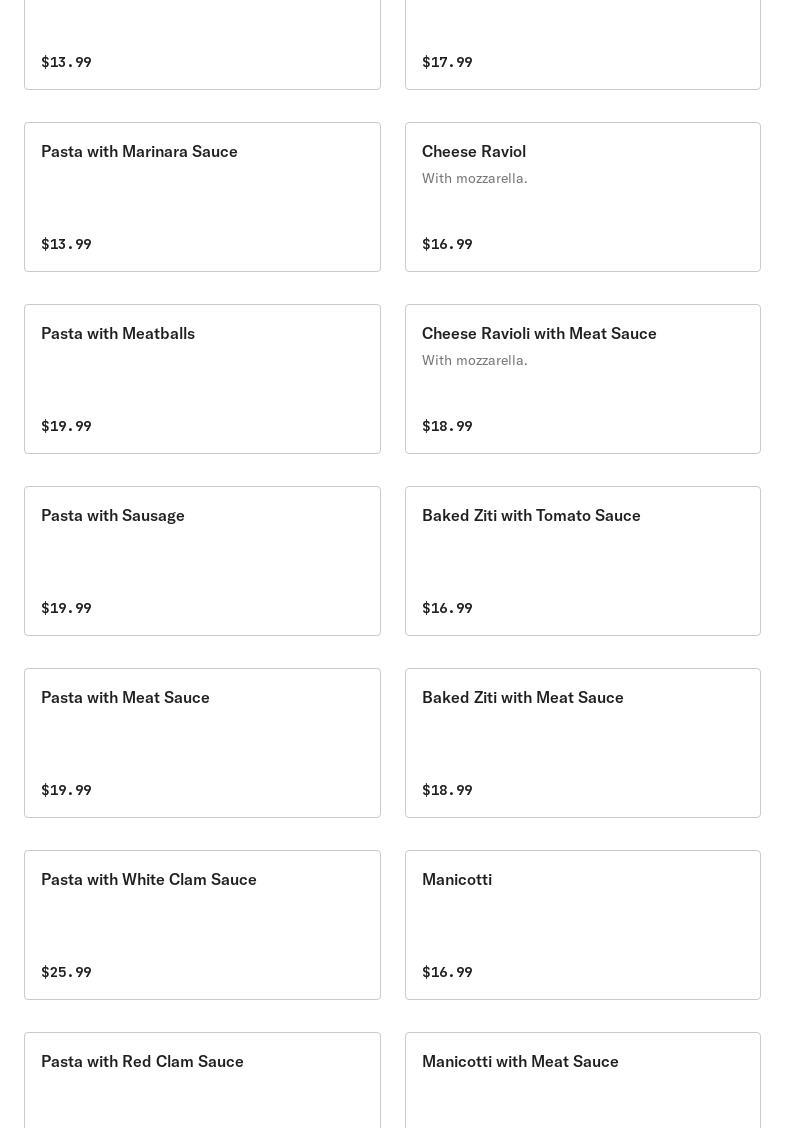The image size is (785, 1128).
Task: Open the Pasta with Meatballs item
Action: coord(202,378)
